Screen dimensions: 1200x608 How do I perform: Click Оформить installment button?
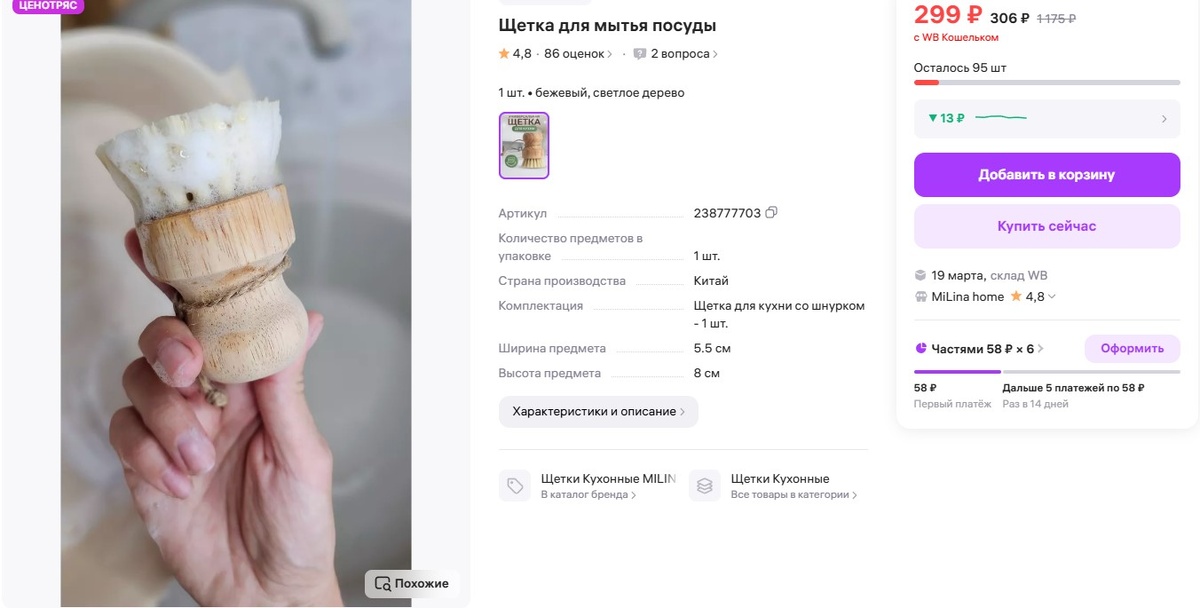point(1132,349)
